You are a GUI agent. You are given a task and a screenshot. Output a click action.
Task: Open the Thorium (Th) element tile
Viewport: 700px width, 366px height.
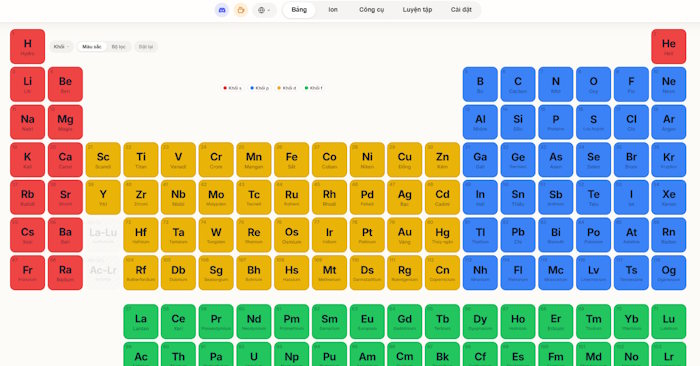click(179, 354)
